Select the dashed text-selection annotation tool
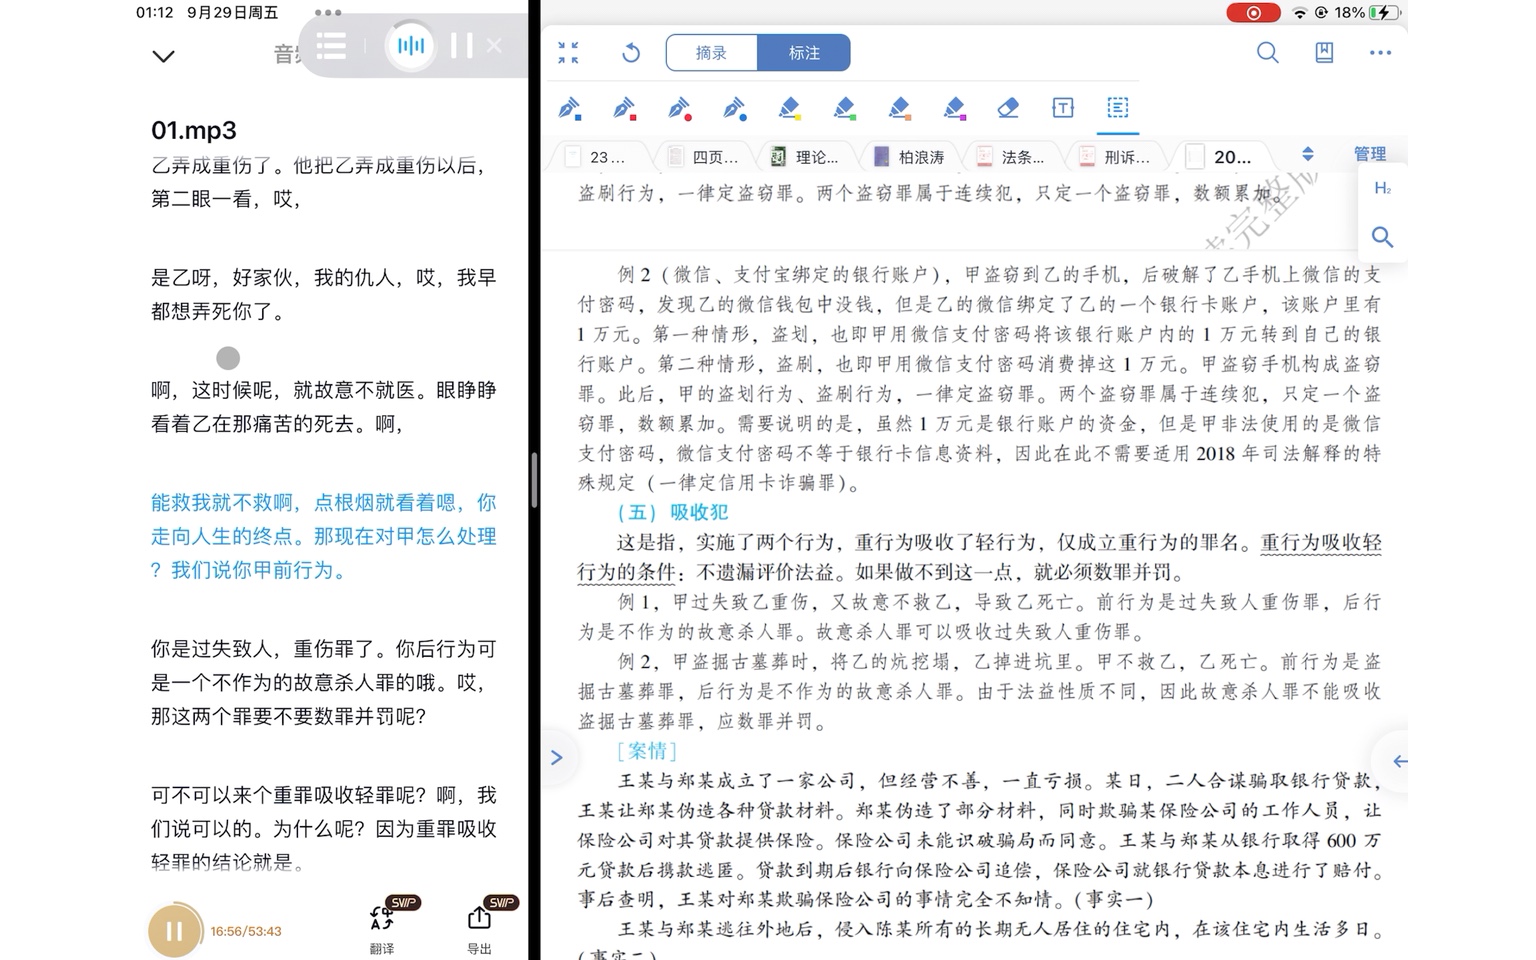Screen dimensions: 1536x960 pos(1118,107)
